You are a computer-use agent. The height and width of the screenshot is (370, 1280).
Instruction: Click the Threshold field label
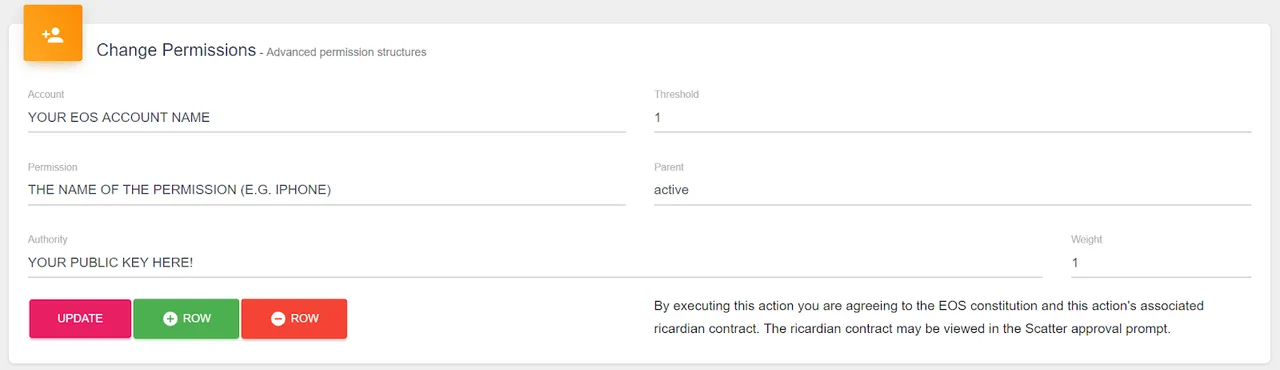676,94
